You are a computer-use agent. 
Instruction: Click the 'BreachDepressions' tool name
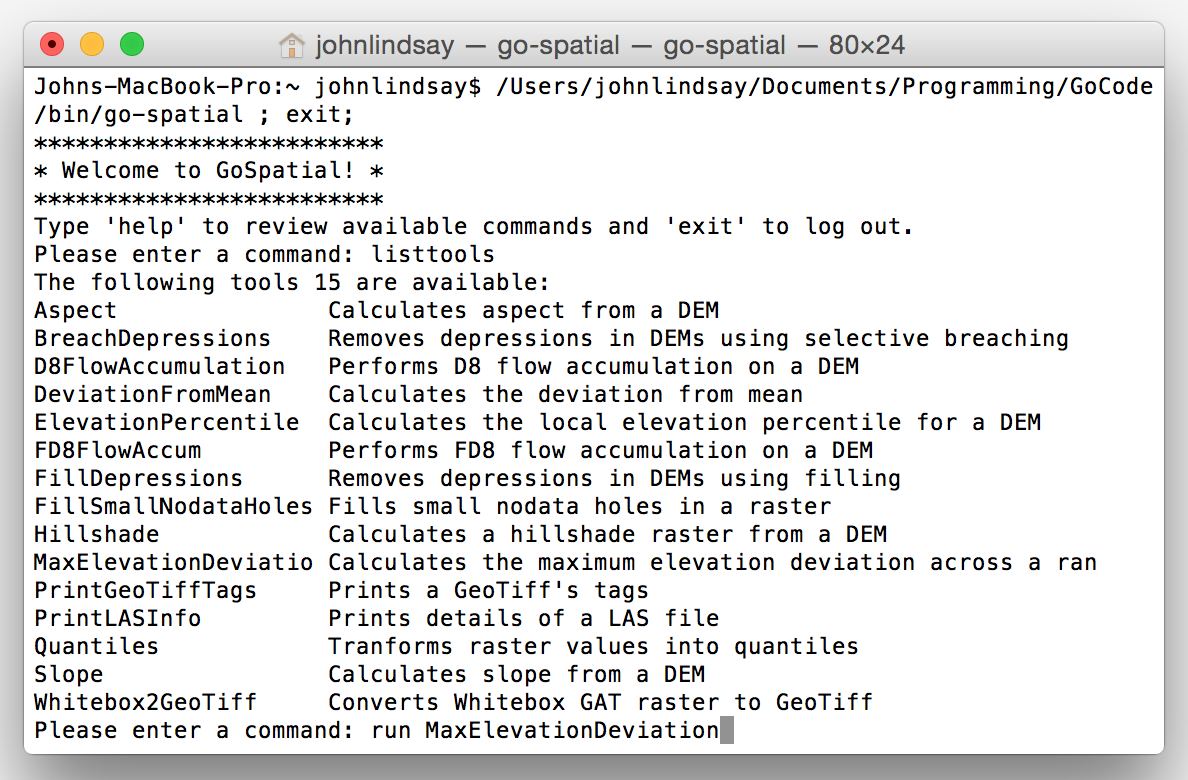[x=152, y=338]
